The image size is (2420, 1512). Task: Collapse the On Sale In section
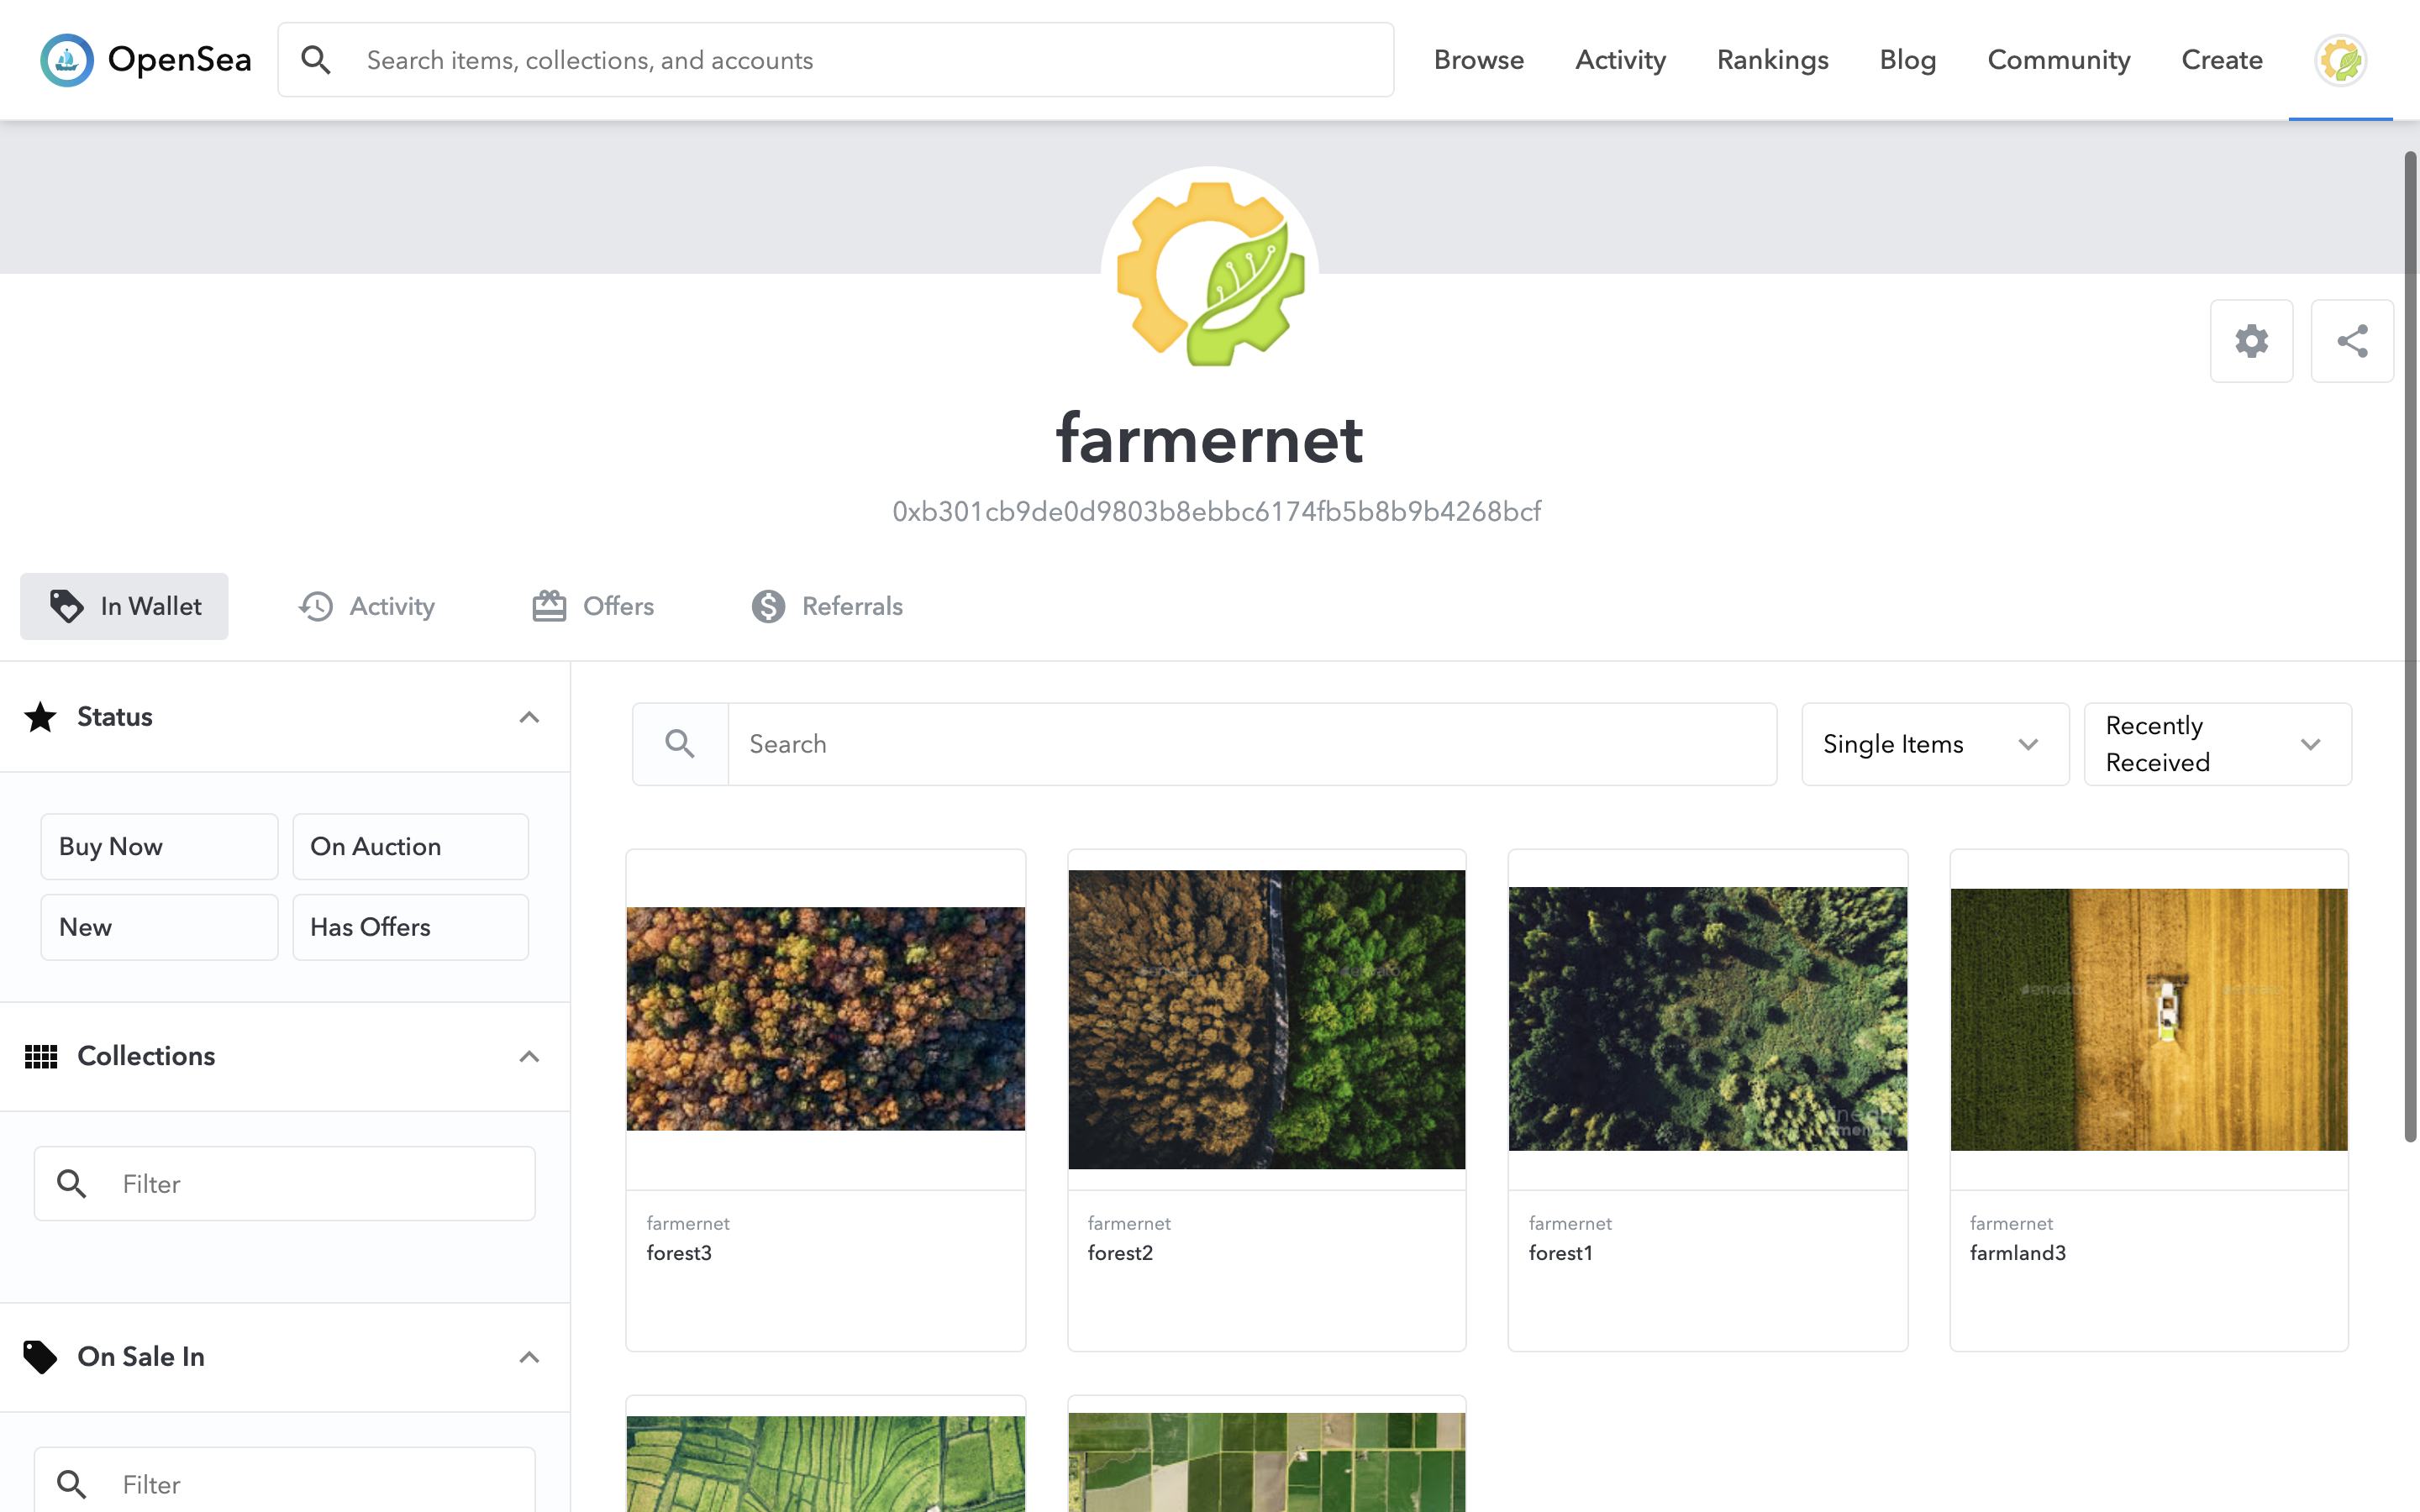533,1357
